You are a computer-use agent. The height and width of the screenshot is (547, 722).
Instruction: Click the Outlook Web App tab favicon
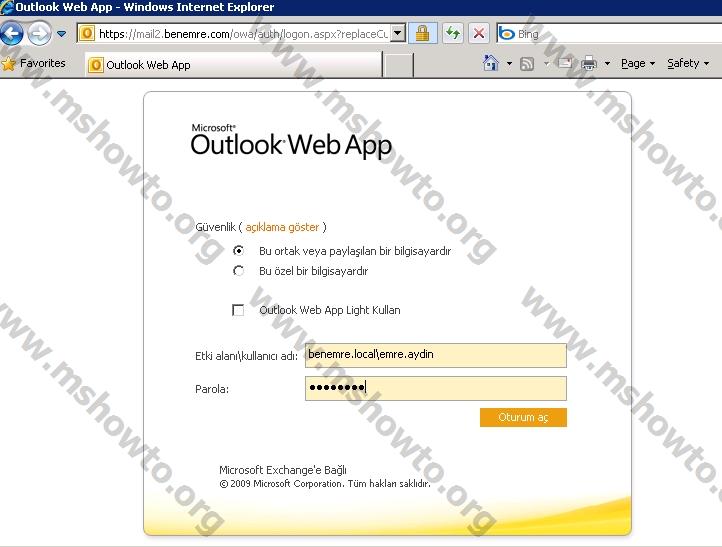point(95,65)
